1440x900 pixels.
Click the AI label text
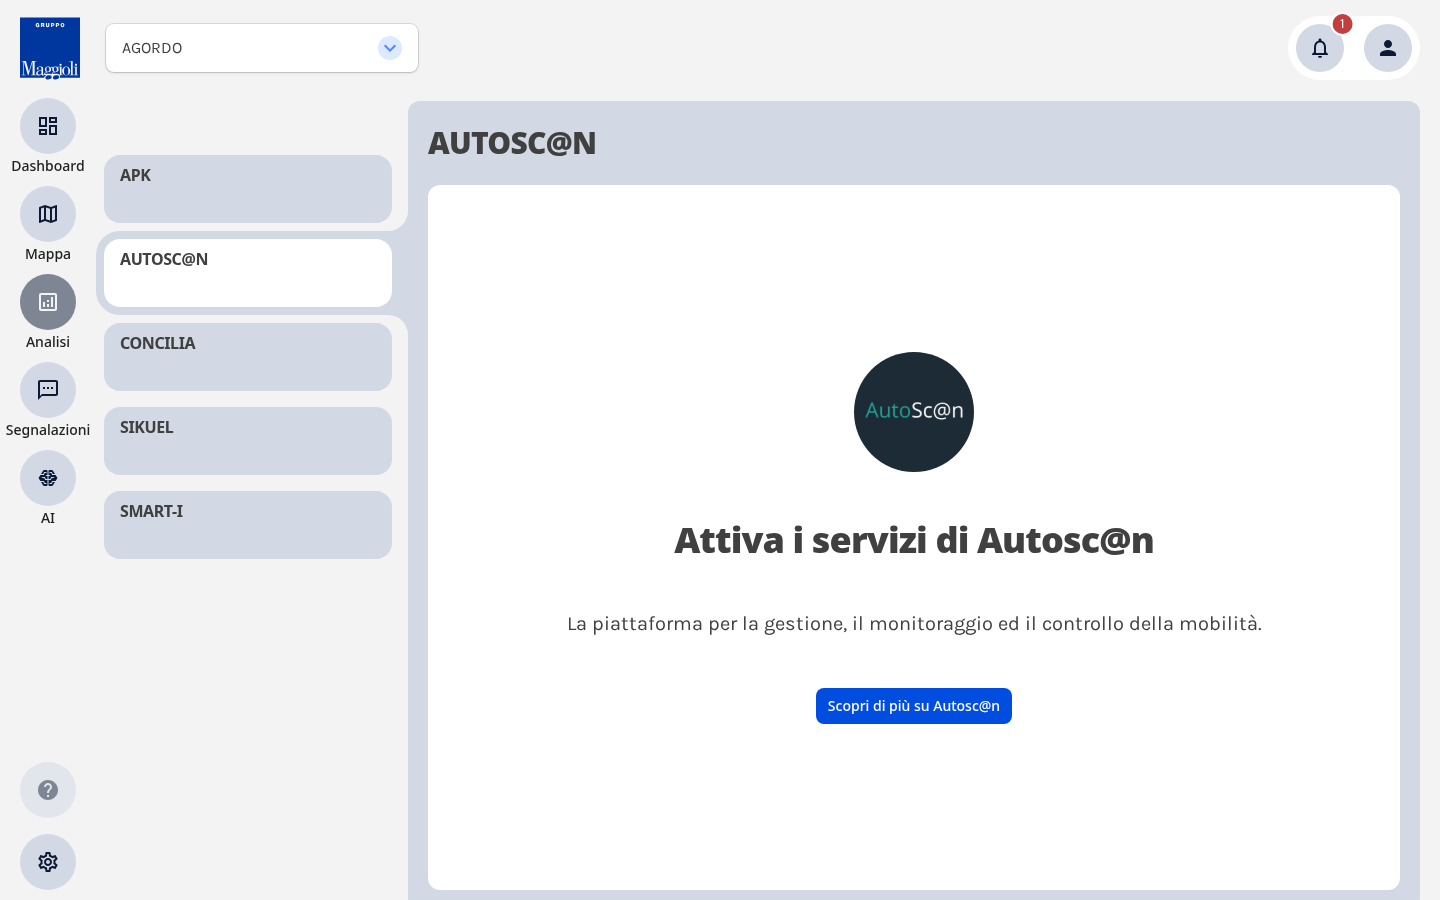click(x=48, y=518)
